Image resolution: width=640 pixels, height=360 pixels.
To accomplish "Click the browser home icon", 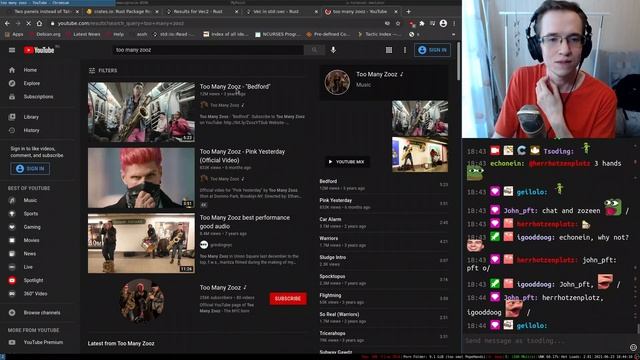I will 39,24.
